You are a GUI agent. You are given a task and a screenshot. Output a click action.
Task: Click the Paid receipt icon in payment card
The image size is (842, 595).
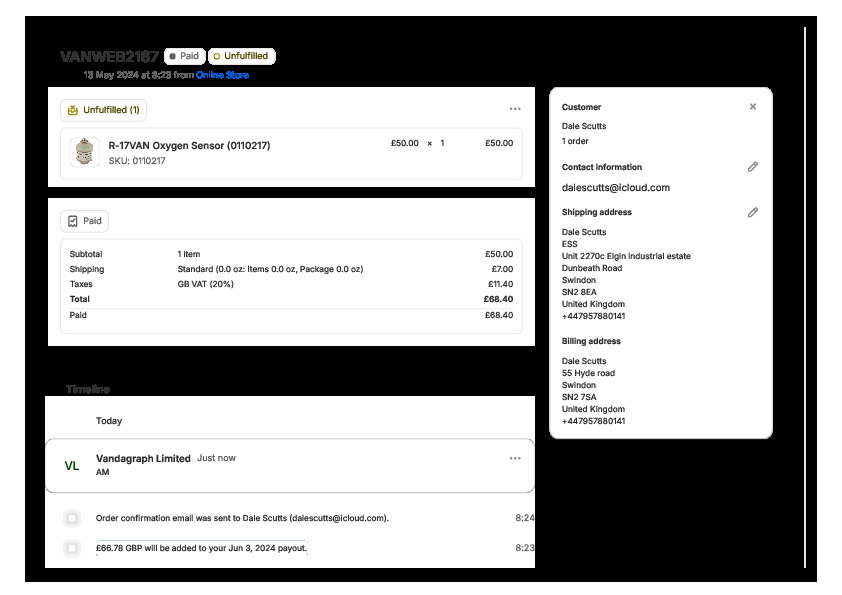72,221
